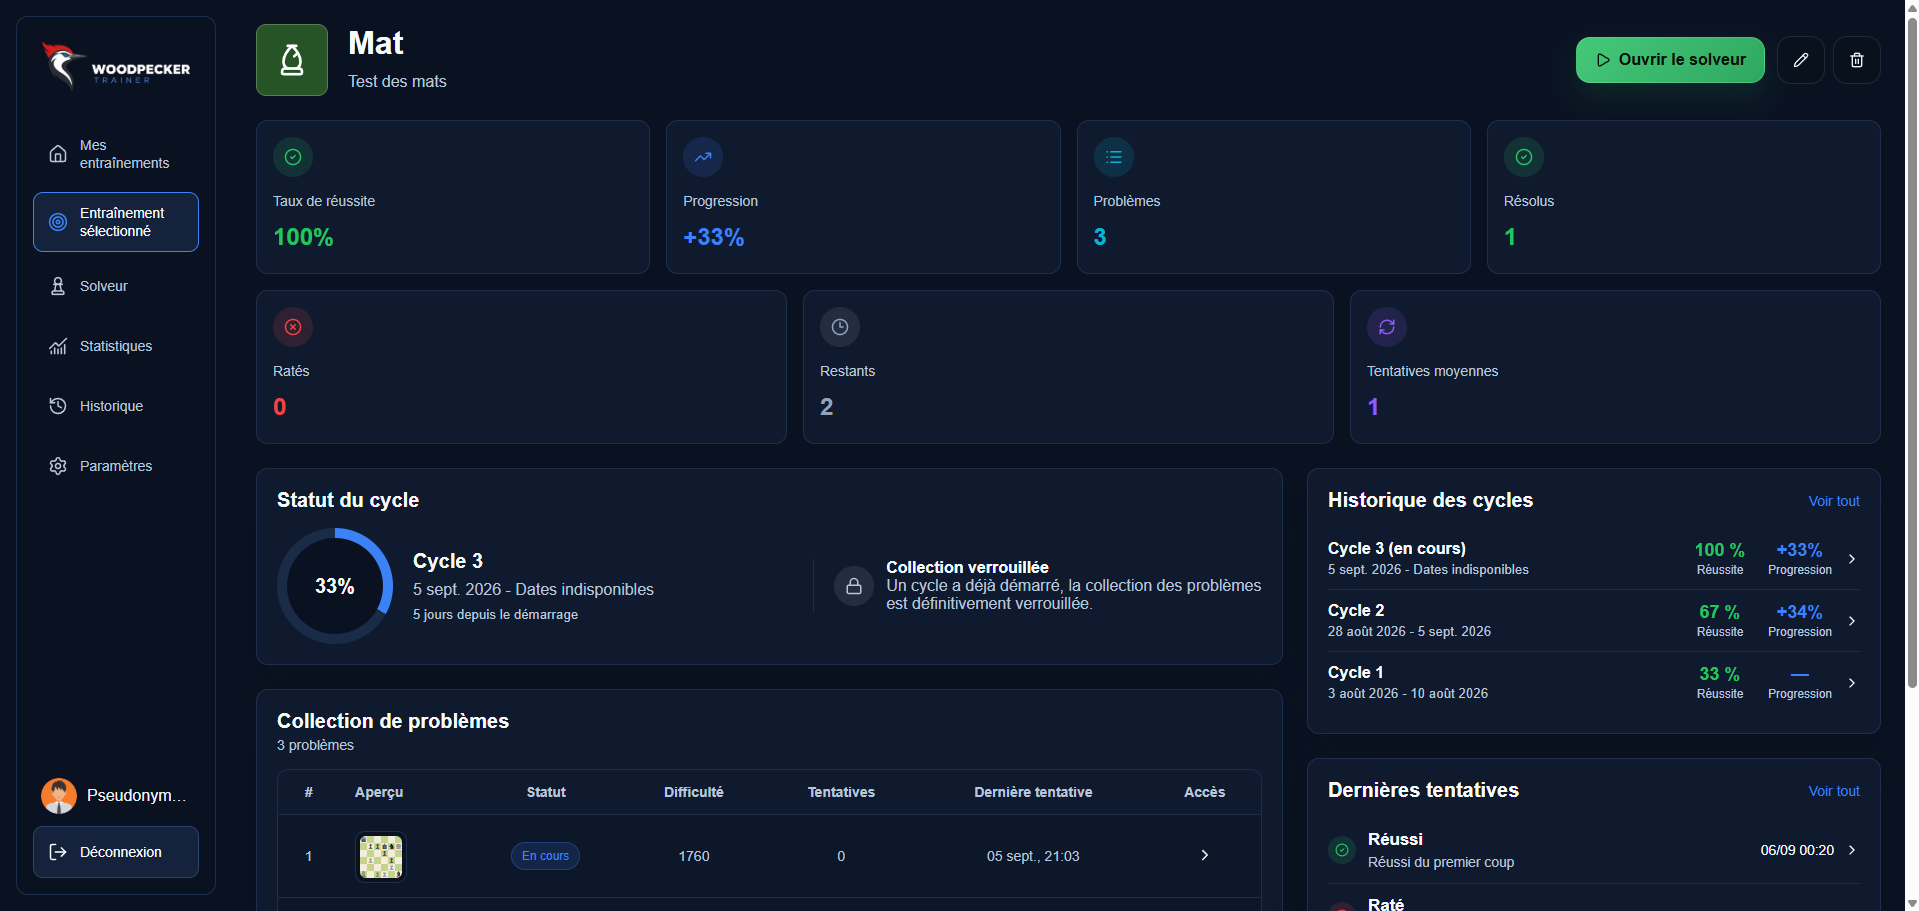Select Entraînement sélectionné sidebar item

tap(116, 222)
